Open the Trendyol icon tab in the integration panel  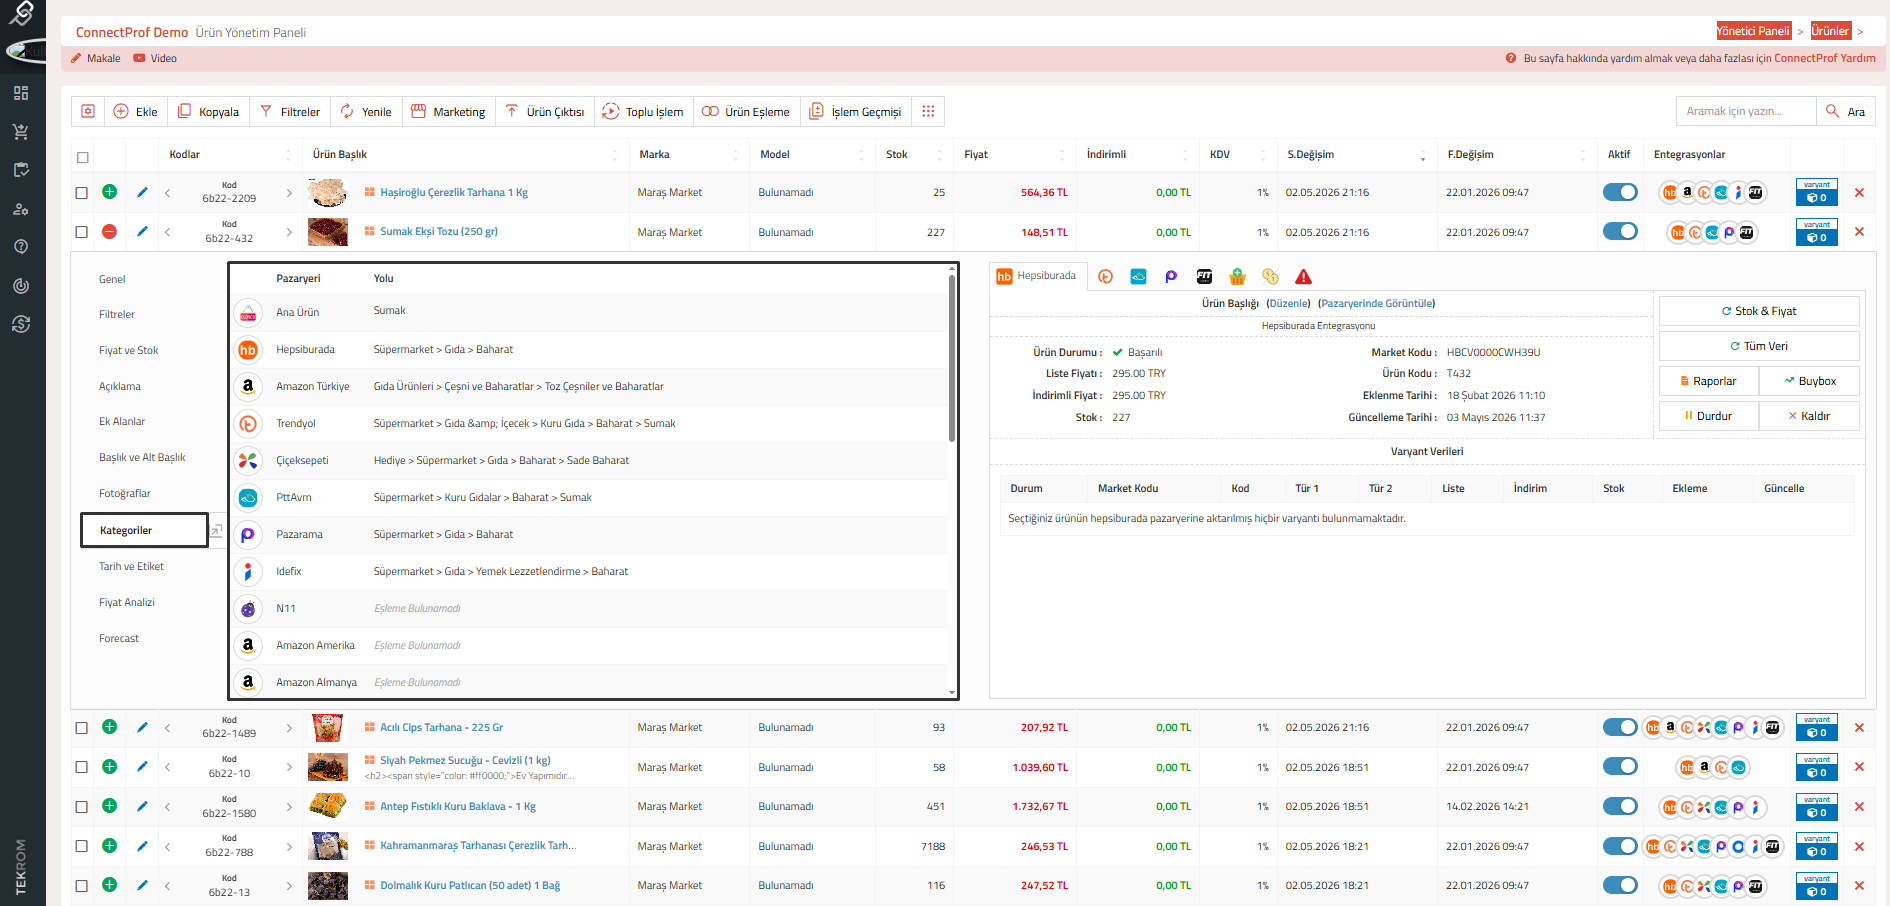click(x=1105, y=277)
